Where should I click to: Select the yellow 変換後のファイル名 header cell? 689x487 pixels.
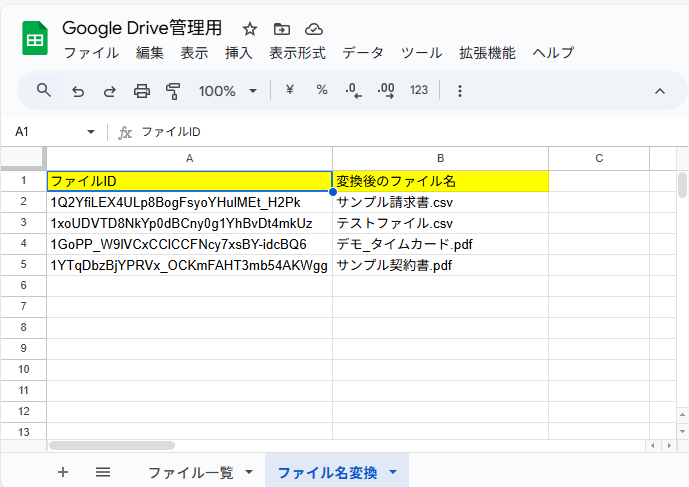coord(440,181)
